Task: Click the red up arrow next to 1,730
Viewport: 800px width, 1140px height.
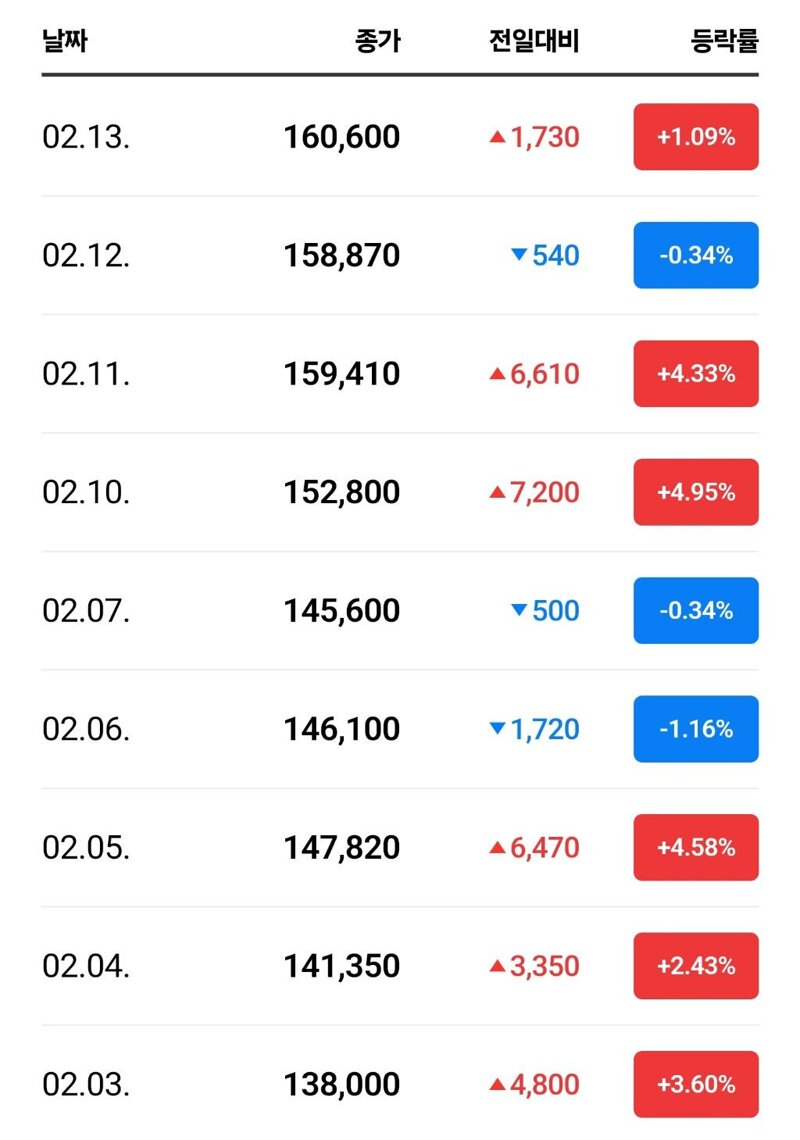Action: click(497, 137)
